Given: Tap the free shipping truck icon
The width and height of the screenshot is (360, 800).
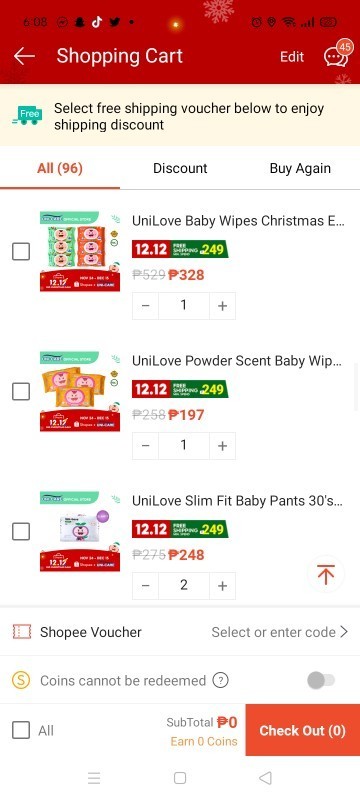Looking at the screenshot, I should [x=28, y=116].
